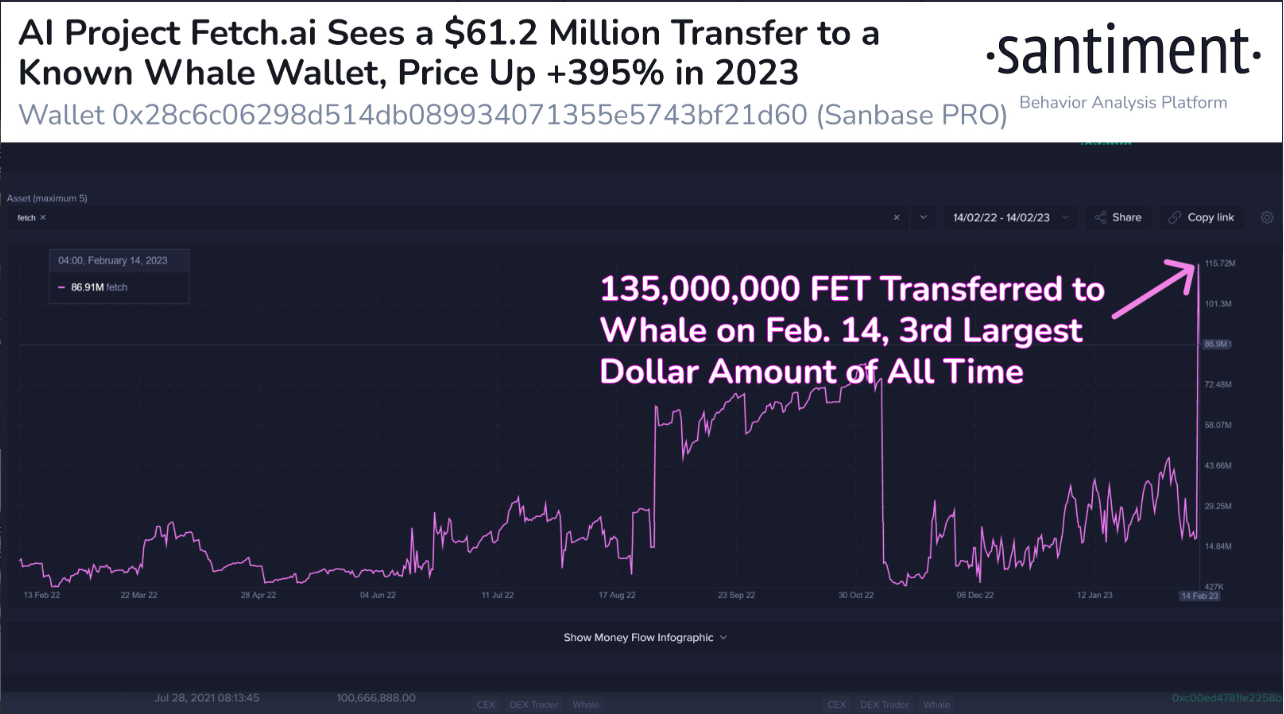This screenshot has height=714, width=1284.
Task: Open the asset selector dropdown arrow
Action: click(x=922, y=217)
